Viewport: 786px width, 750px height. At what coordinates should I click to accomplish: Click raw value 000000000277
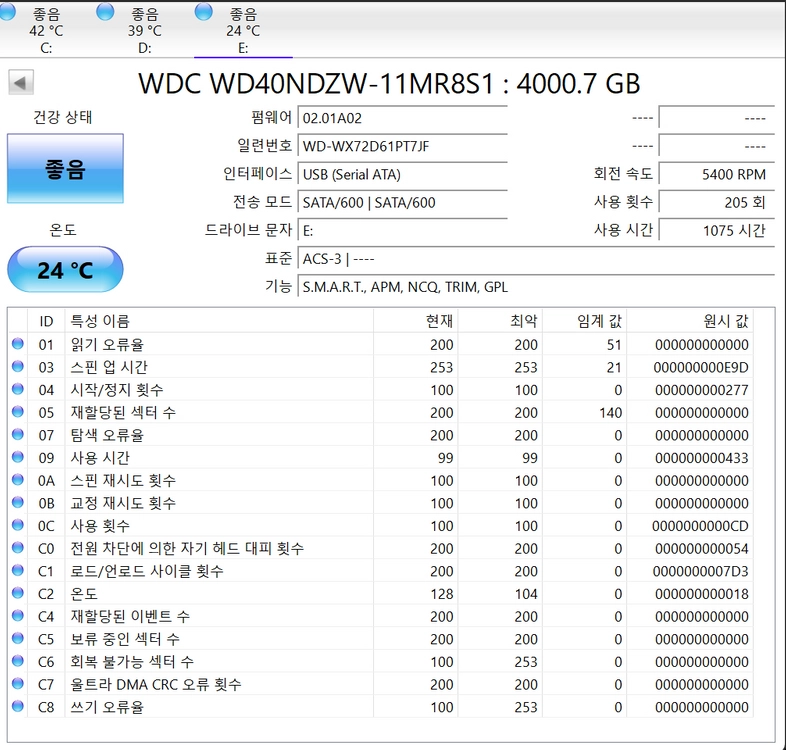701,390
